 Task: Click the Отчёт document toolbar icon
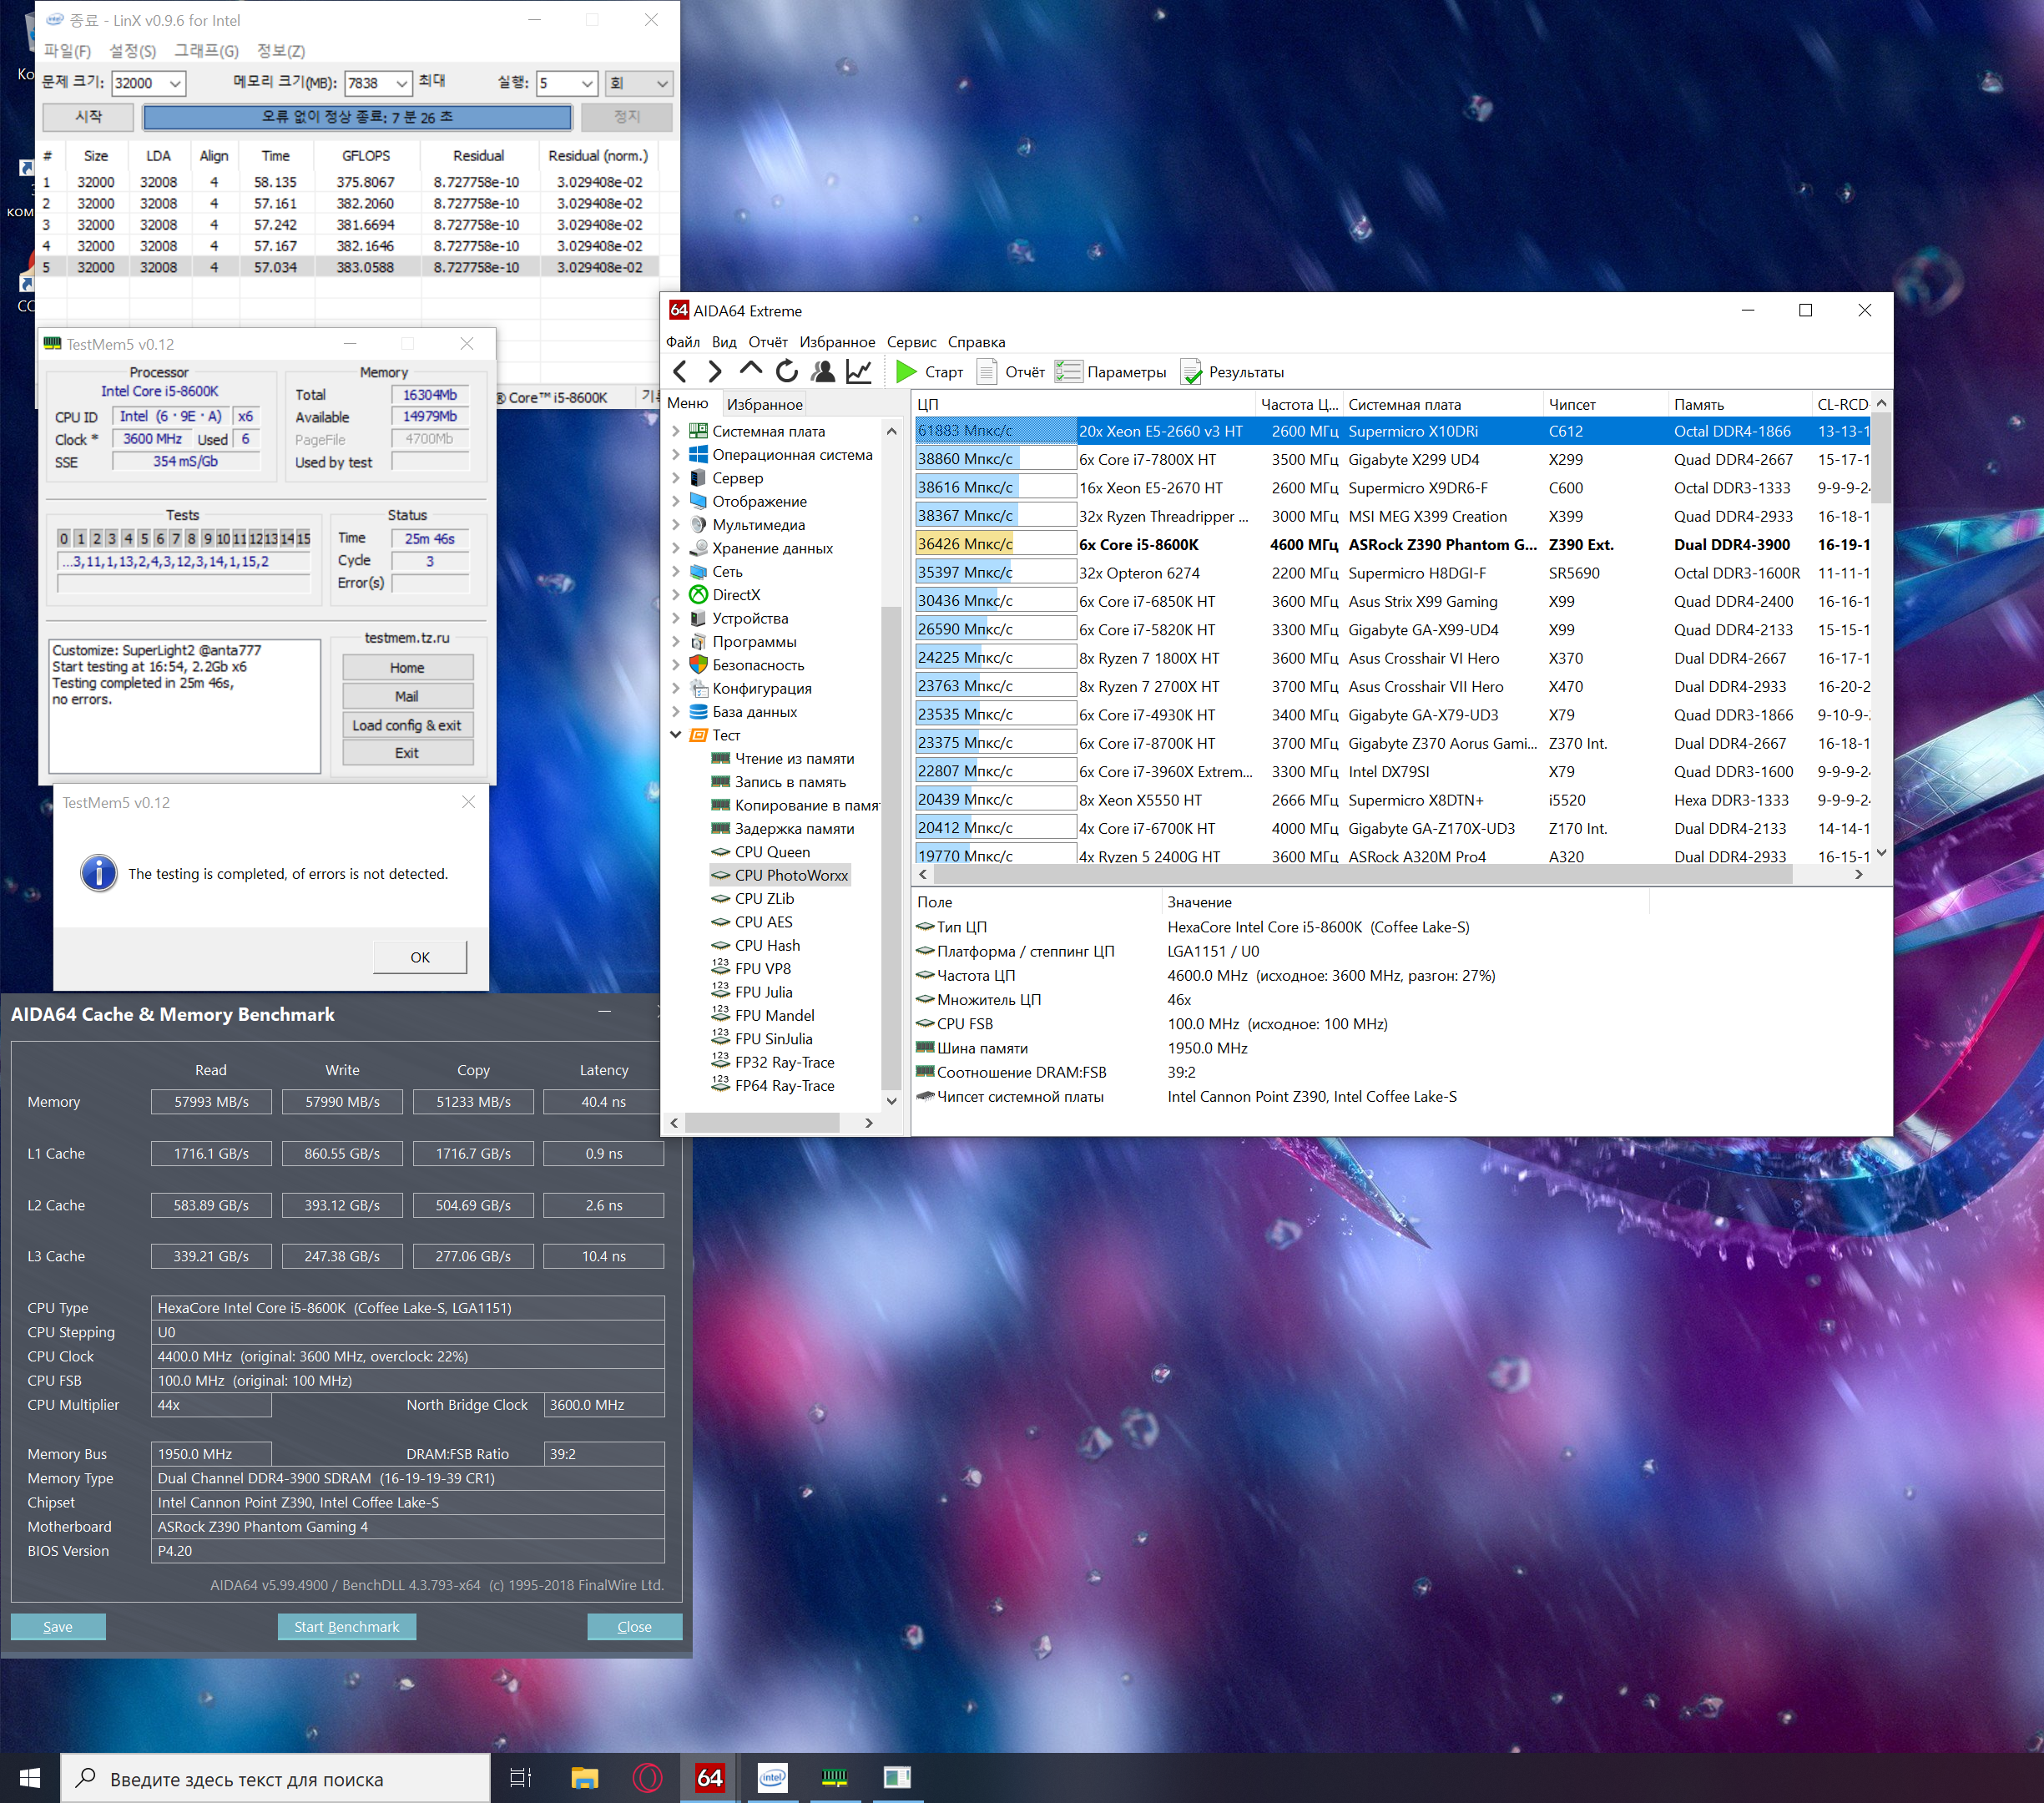tap(987, 372)
